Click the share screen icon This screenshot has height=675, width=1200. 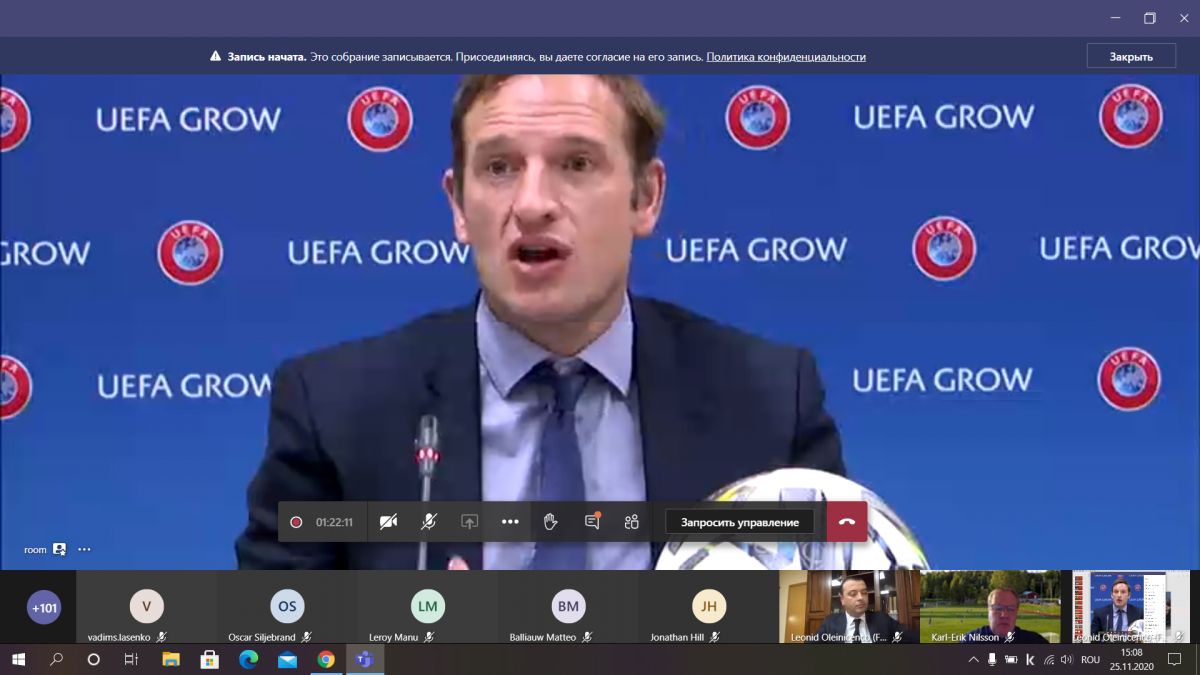click(x=469, y=522)
